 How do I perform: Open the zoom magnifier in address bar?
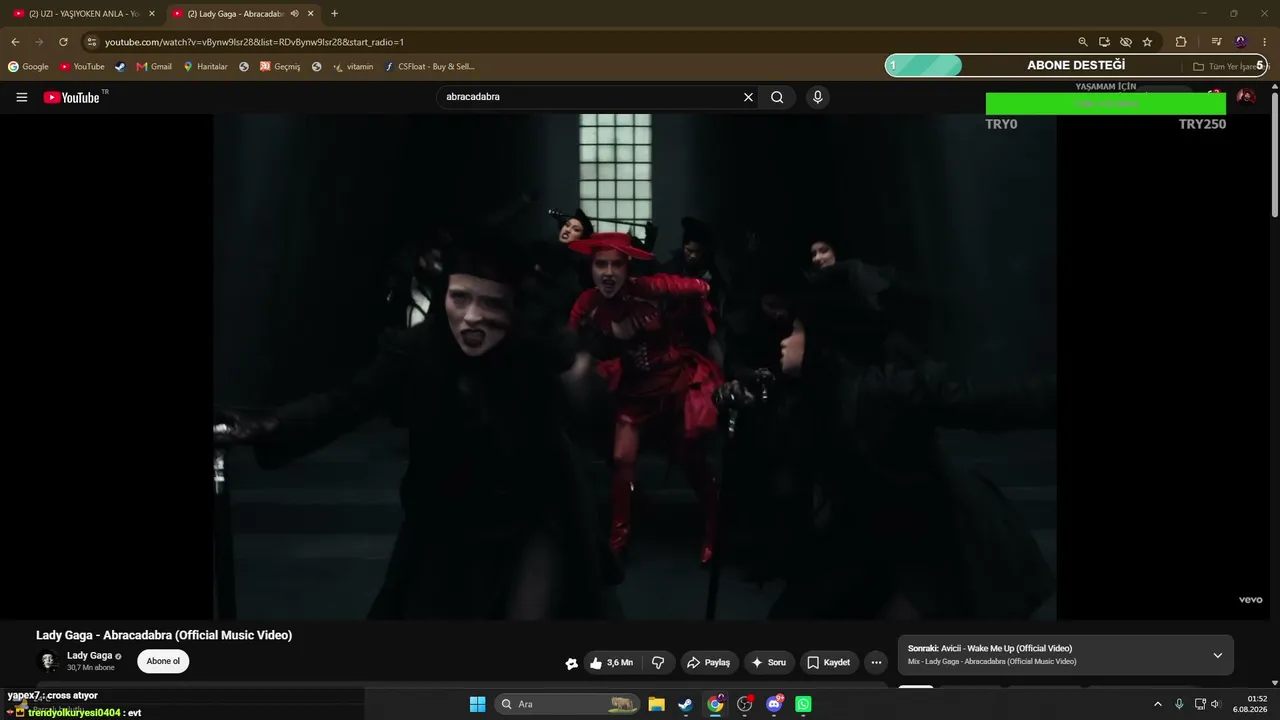tap(1083, 42)
